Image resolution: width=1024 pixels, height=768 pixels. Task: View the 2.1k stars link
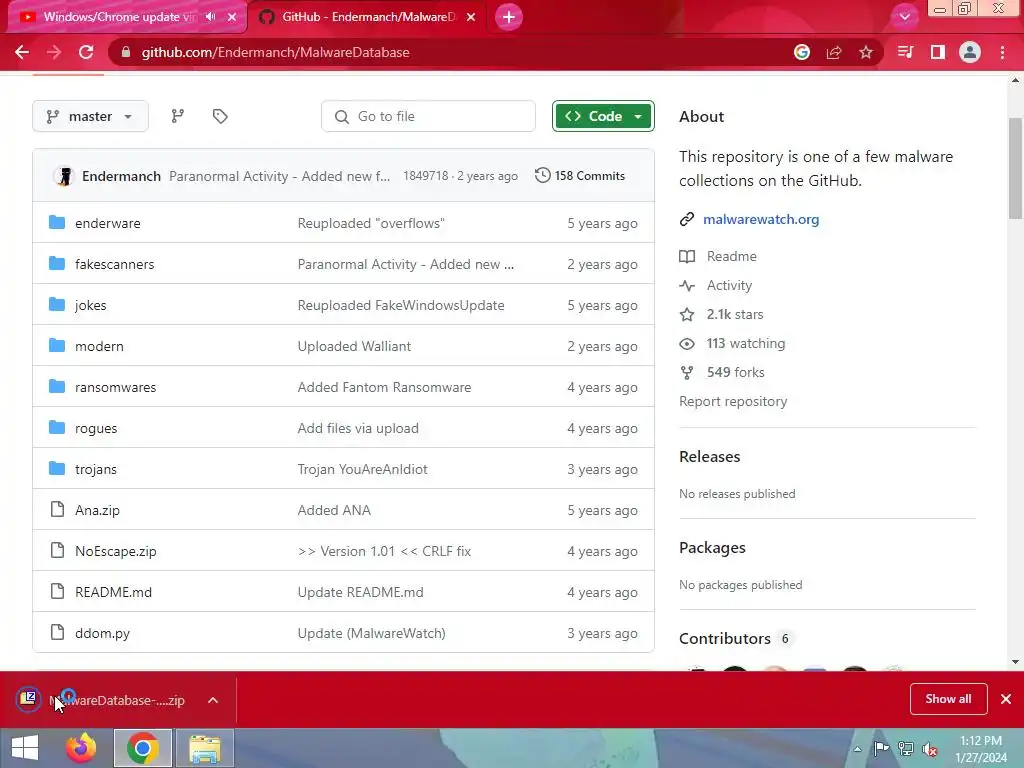pyautogui.click(x=735, y=314)
